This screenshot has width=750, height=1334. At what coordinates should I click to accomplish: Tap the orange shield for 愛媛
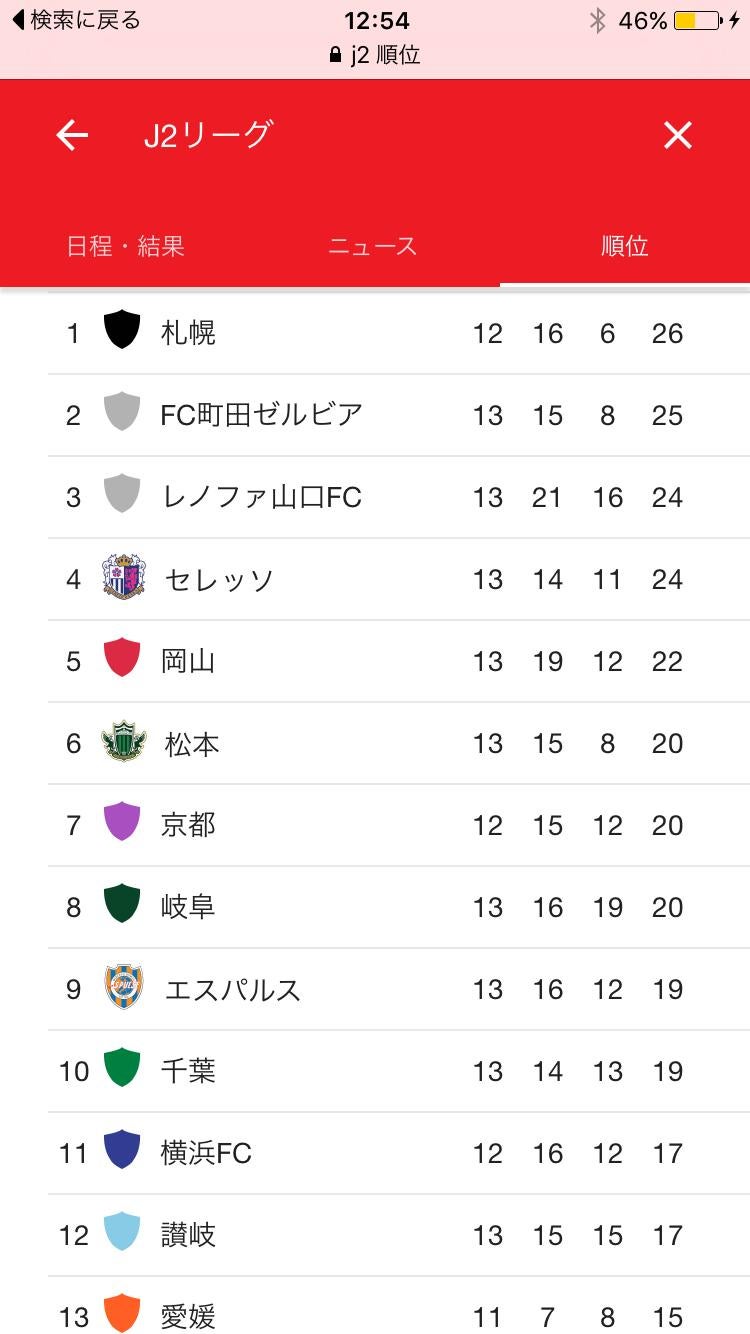pyautogui.click(x=122, y=1312)
